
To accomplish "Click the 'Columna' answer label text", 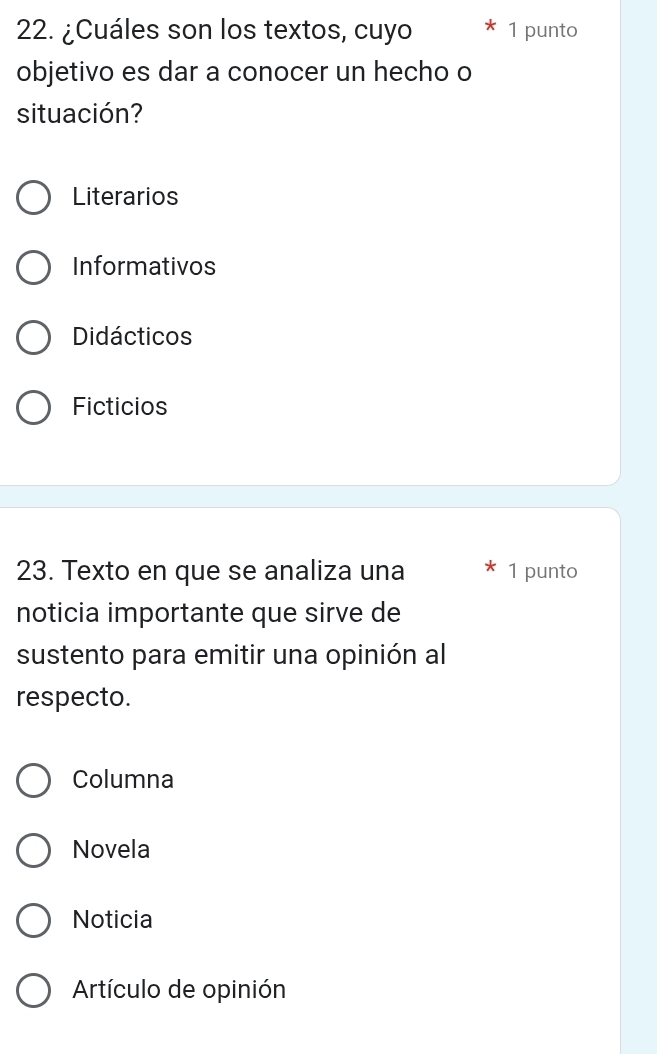I will pos(123,779).
